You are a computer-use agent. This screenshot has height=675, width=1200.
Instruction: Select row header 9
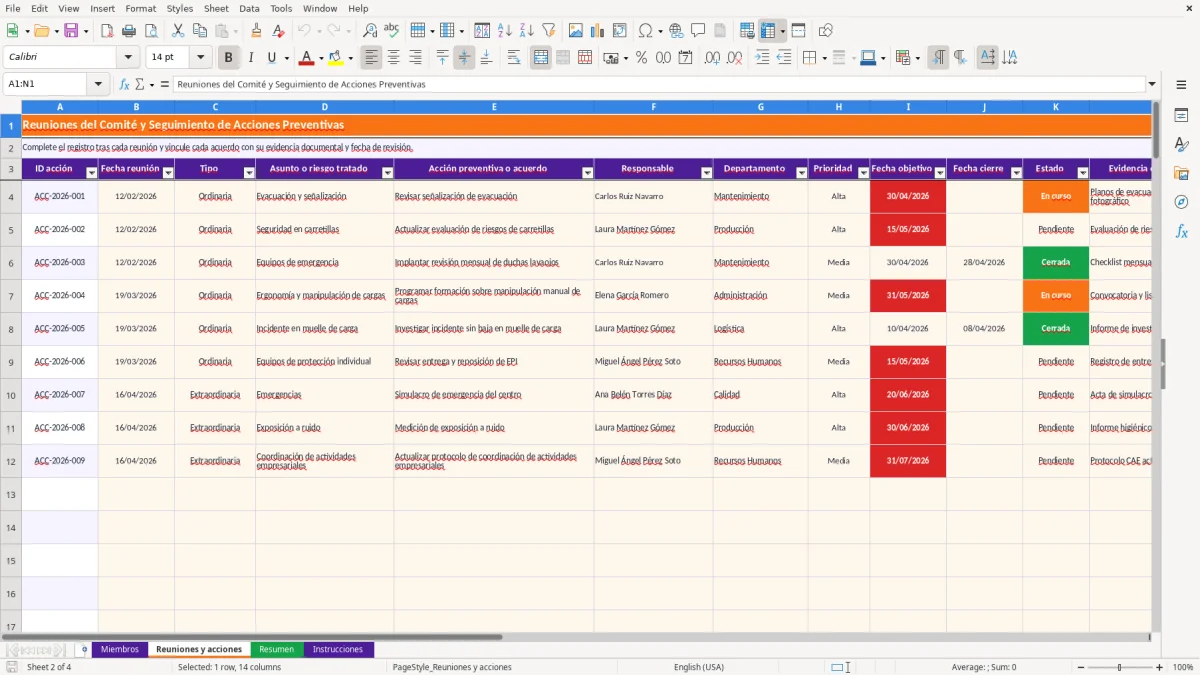point(11,362)
